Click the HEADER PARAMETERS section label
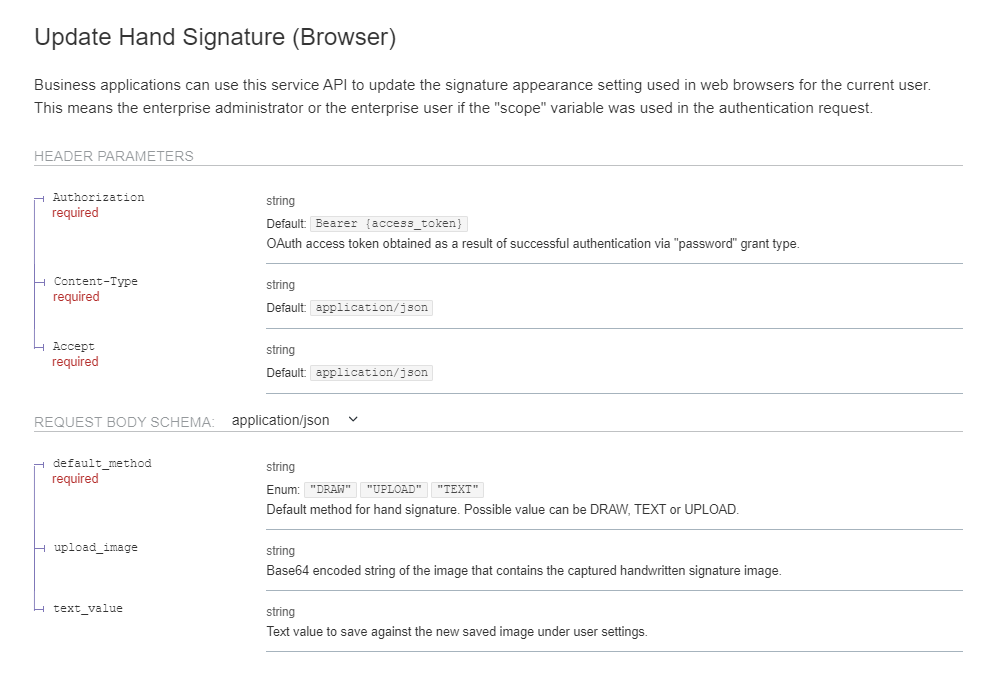 tap(114, 156)
